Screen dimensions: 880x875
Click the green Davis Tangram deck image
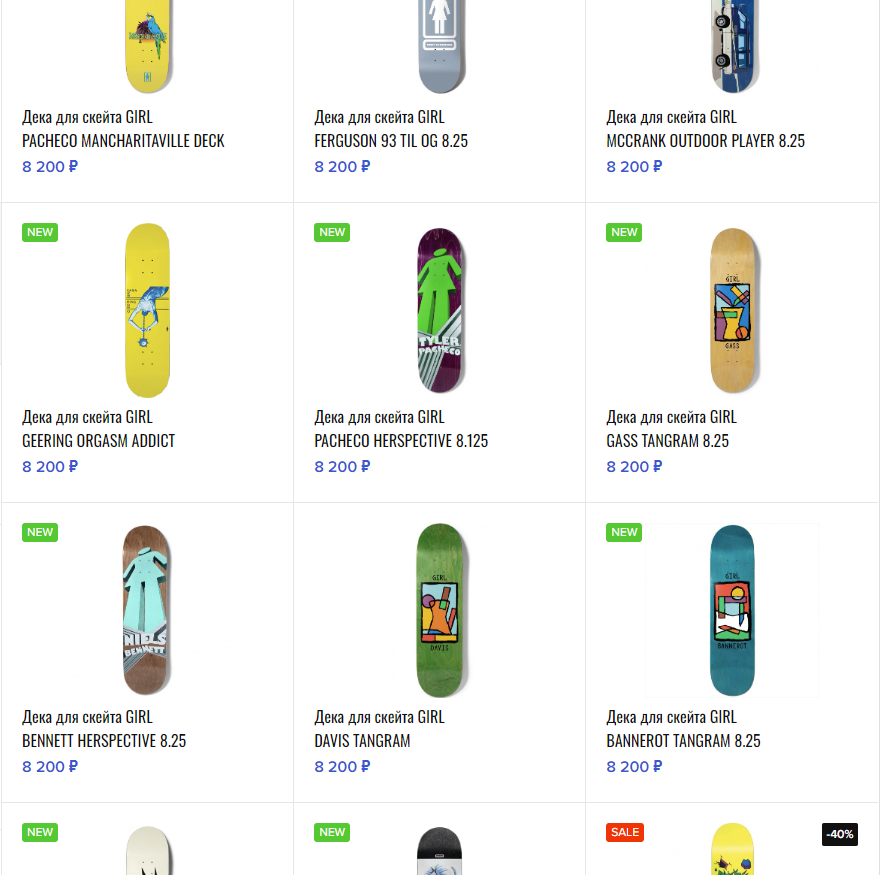click(440, 610)
